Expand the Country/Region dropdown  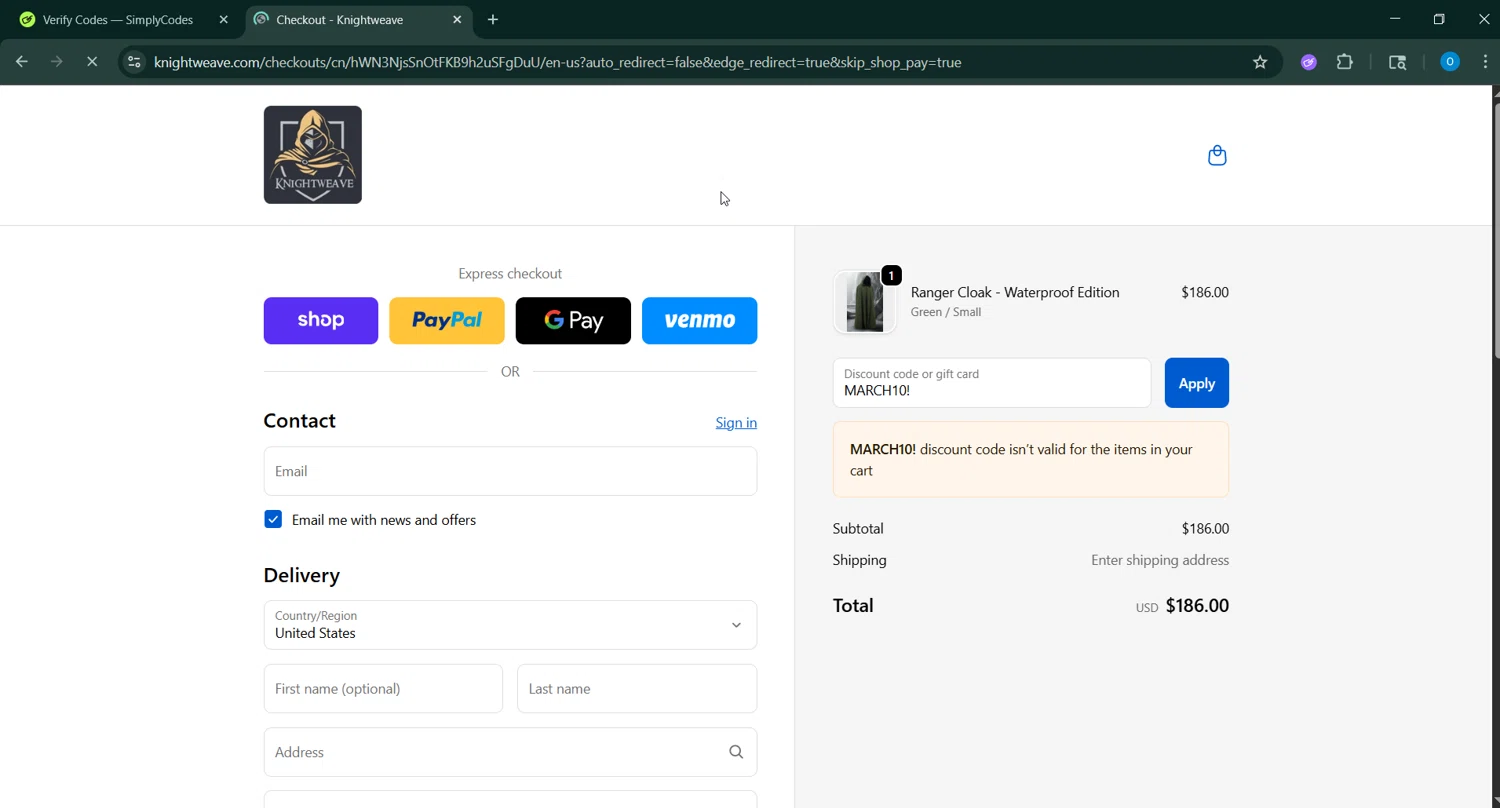coord(510,625)
